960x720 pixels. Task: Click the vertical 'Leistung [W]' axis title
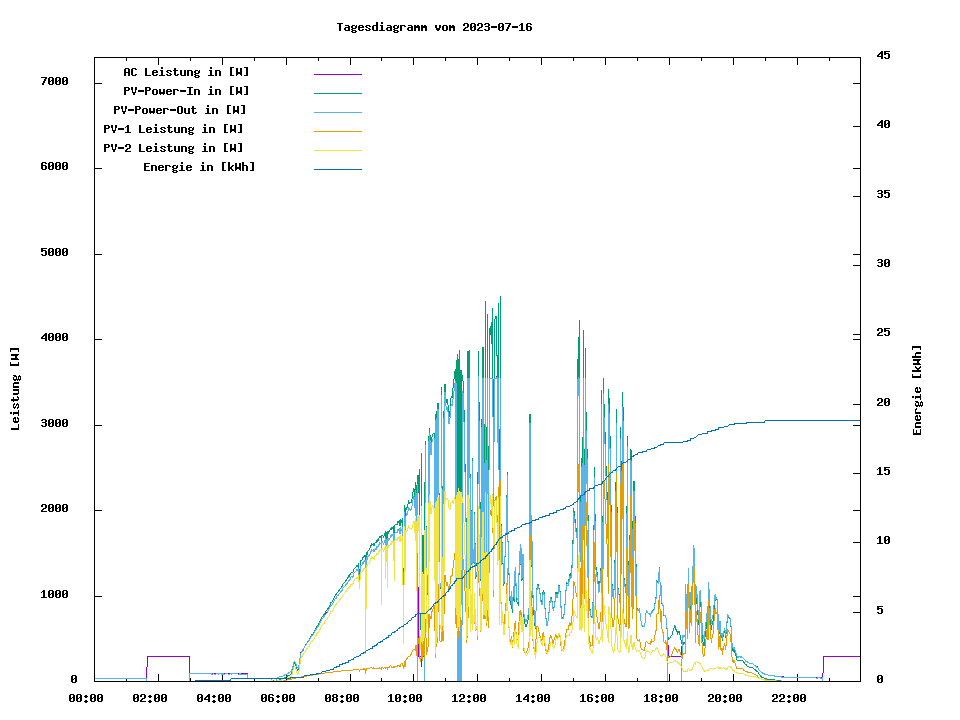15,389
